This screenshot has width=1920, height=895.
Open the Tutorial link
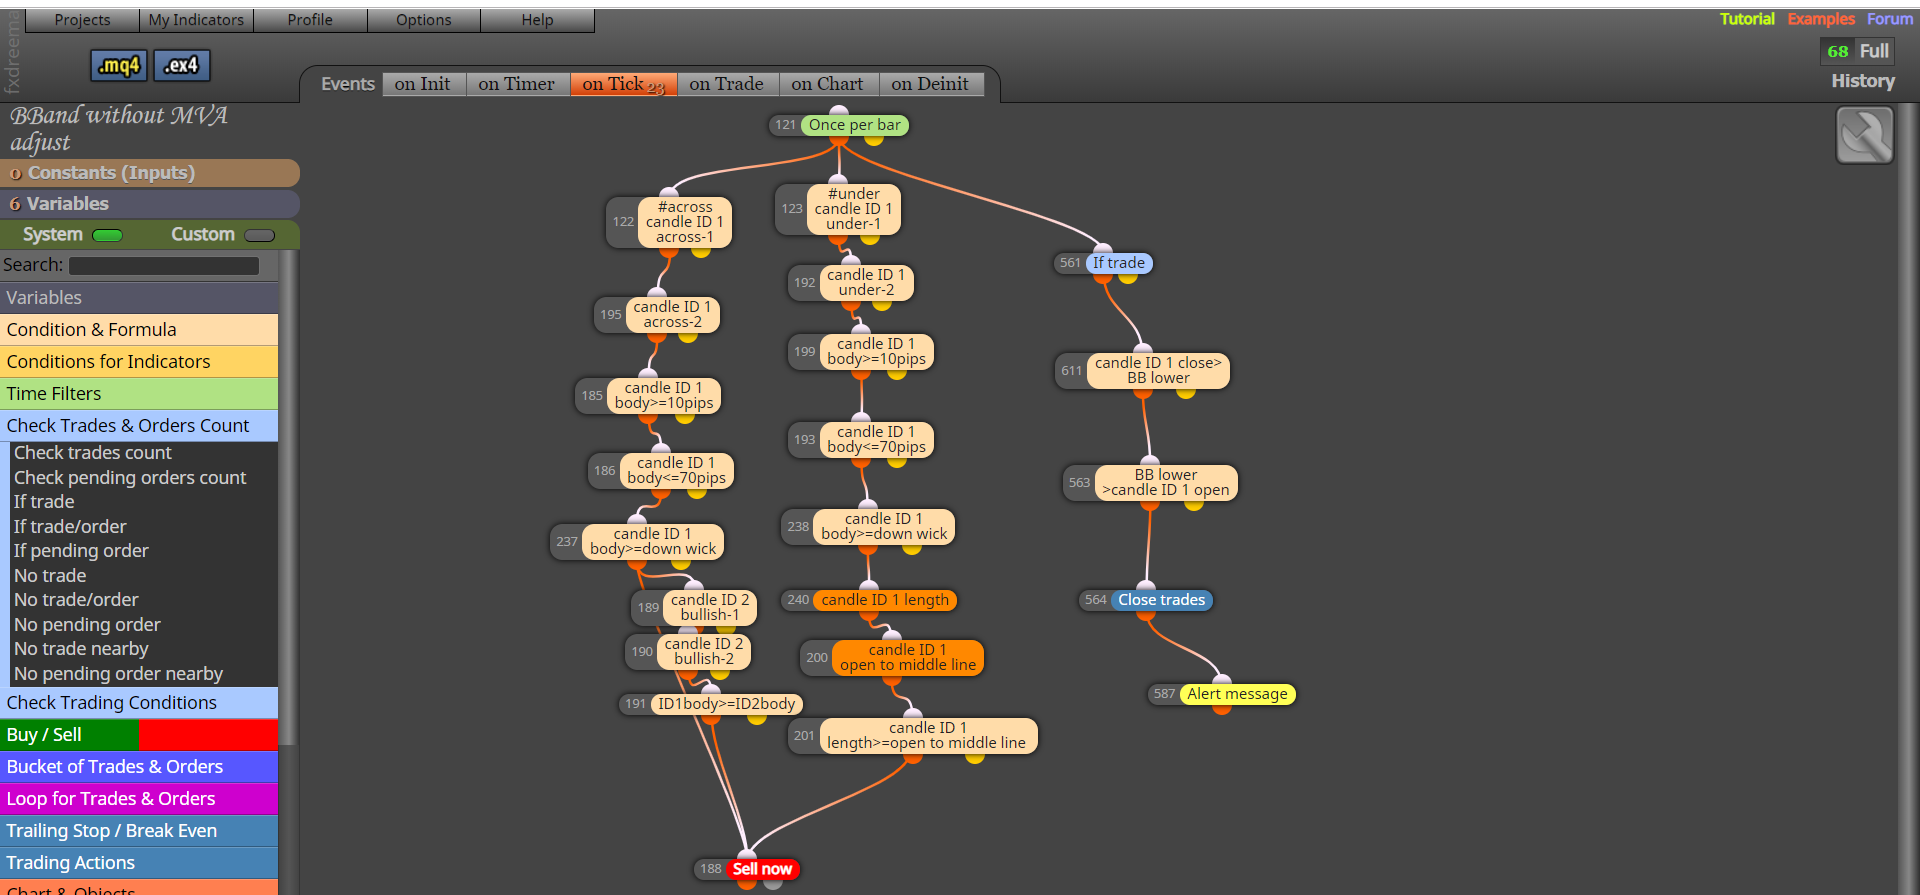1747,19
